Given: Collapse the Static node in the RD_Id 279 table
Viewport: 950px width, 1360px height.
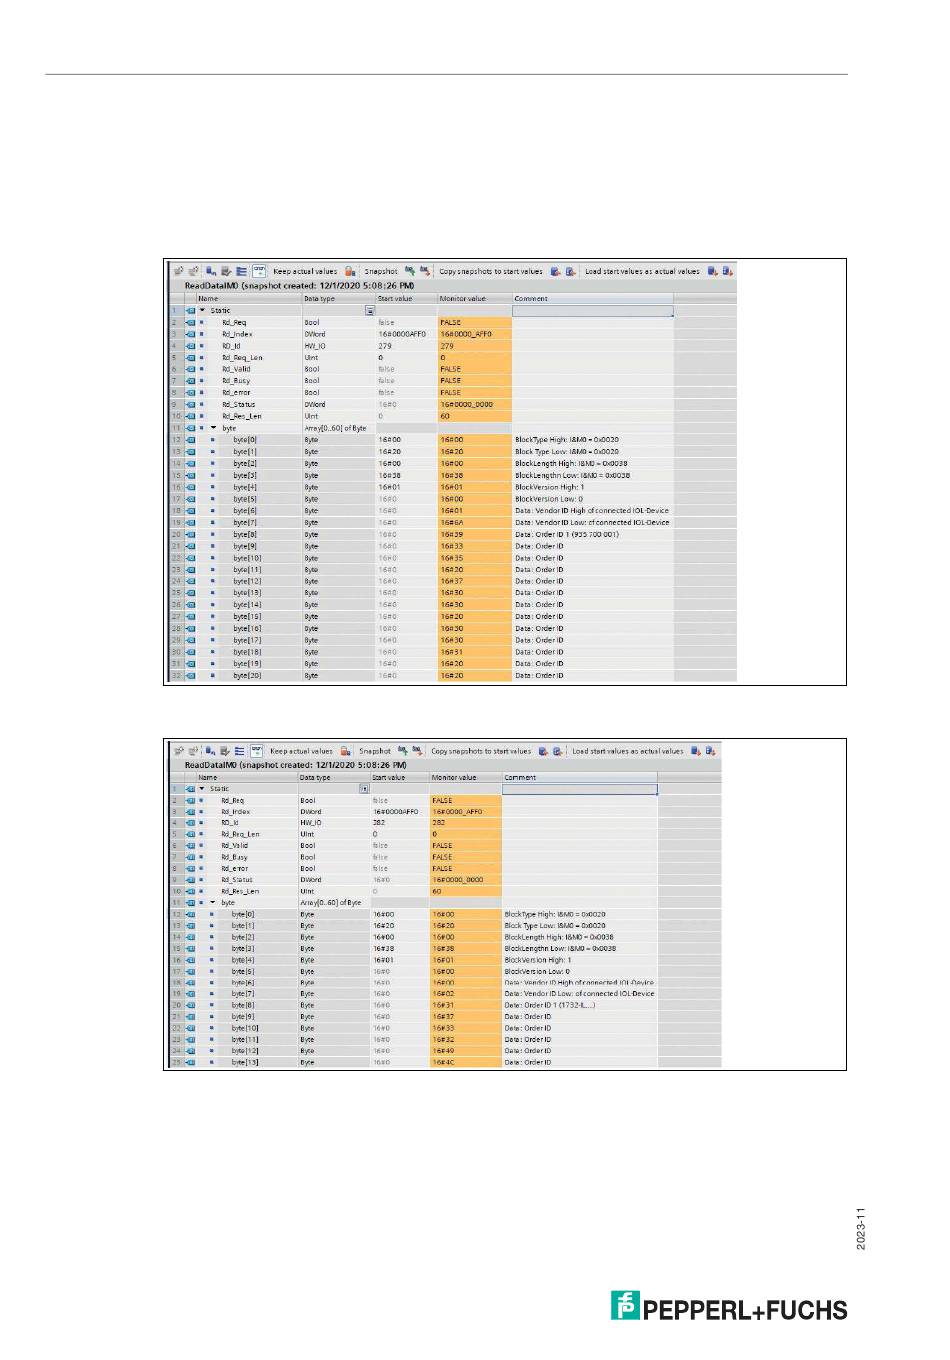Looking at the screenshot, I should click(x=202, y=311).
